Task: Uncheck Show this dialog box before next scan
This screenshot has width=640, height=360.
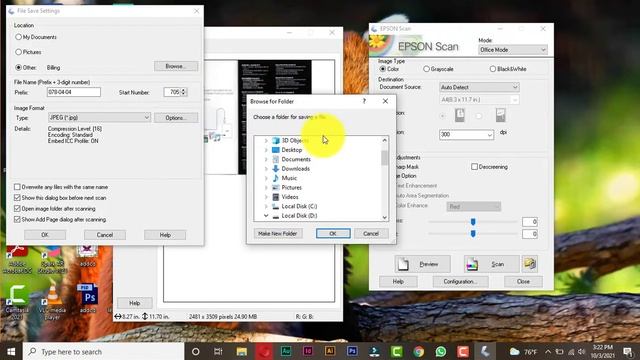Action: (x=17, y=198)
